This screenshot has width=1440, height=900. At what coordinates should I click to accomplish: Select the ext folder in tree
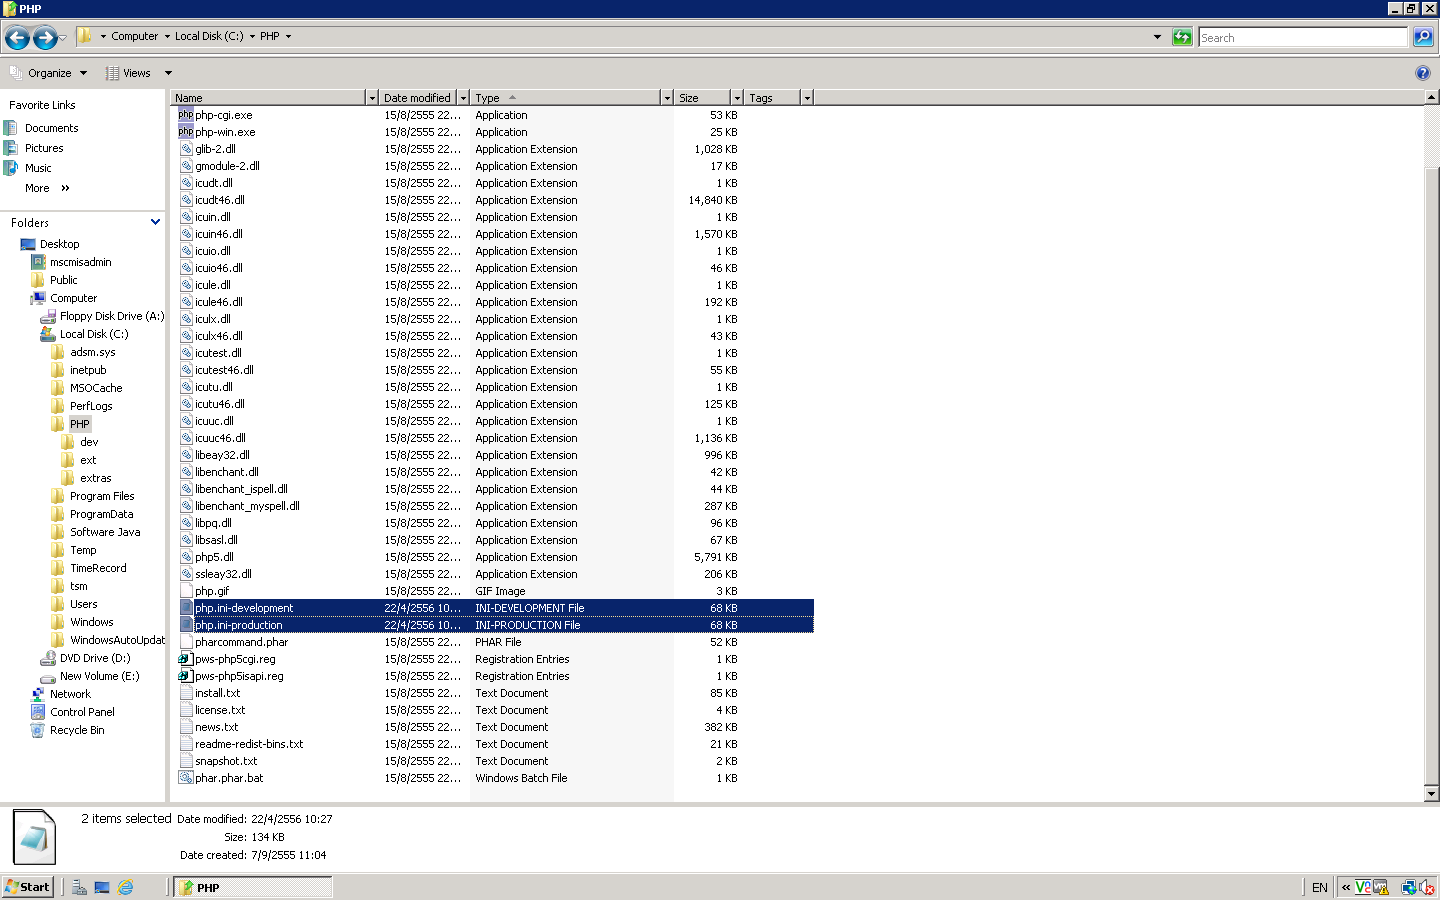tap(88, 460)
